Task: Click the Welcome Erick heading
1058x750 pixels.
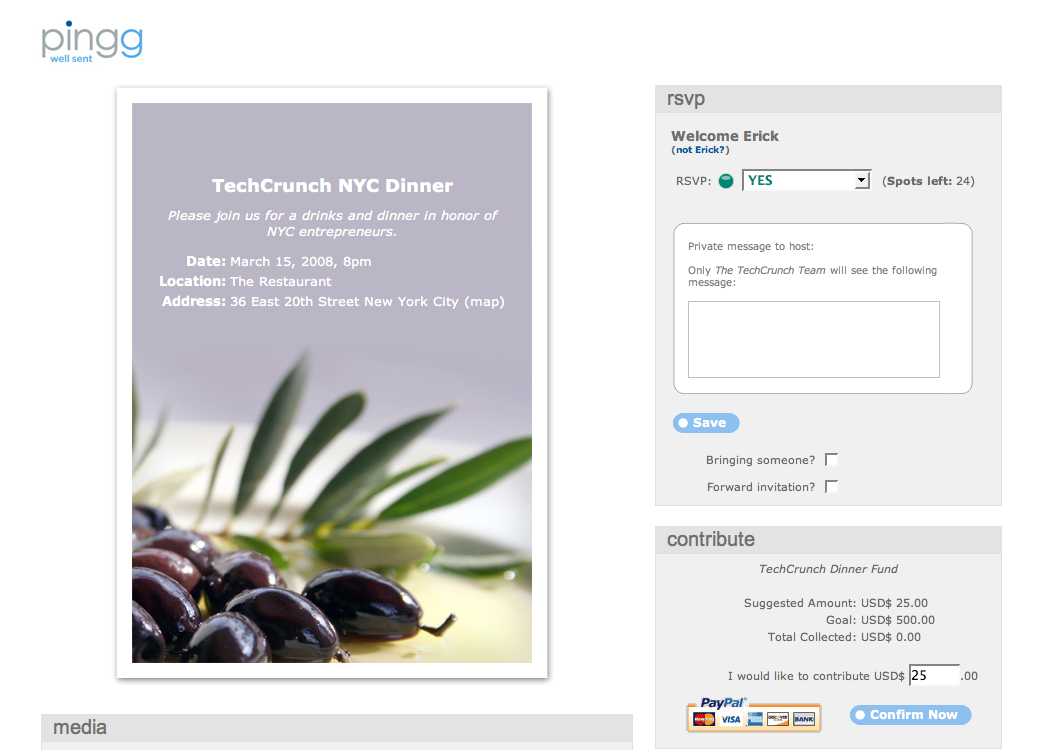Action: [725, 136]
